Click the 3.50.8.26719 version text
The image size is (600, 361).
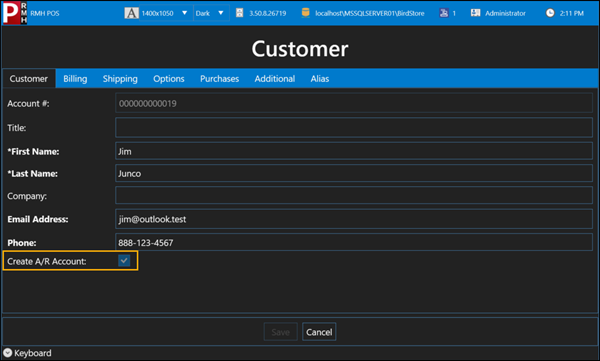268,13
